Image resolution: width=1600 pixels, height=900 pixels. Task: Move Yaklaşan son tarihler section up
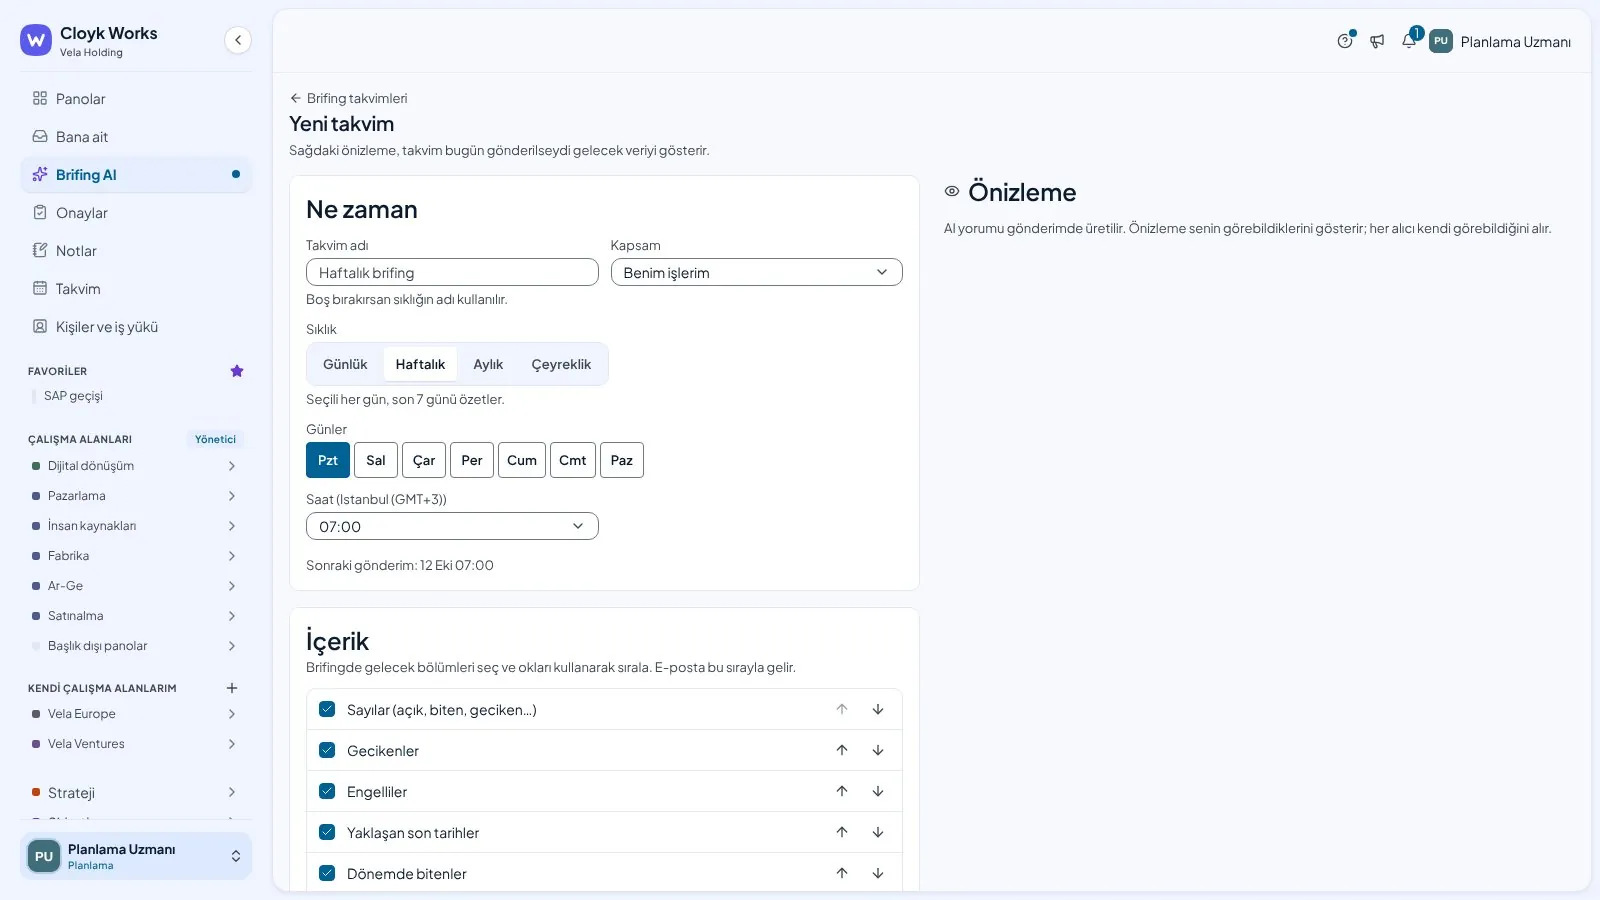[842, 832]
